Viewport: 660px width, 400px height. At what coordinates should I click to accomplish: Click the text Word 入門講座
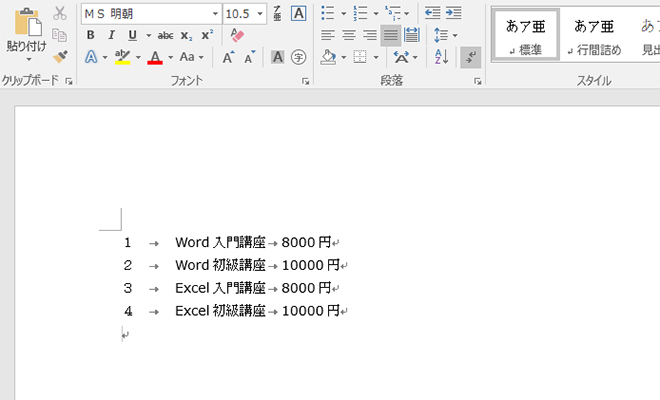[221, 243]
